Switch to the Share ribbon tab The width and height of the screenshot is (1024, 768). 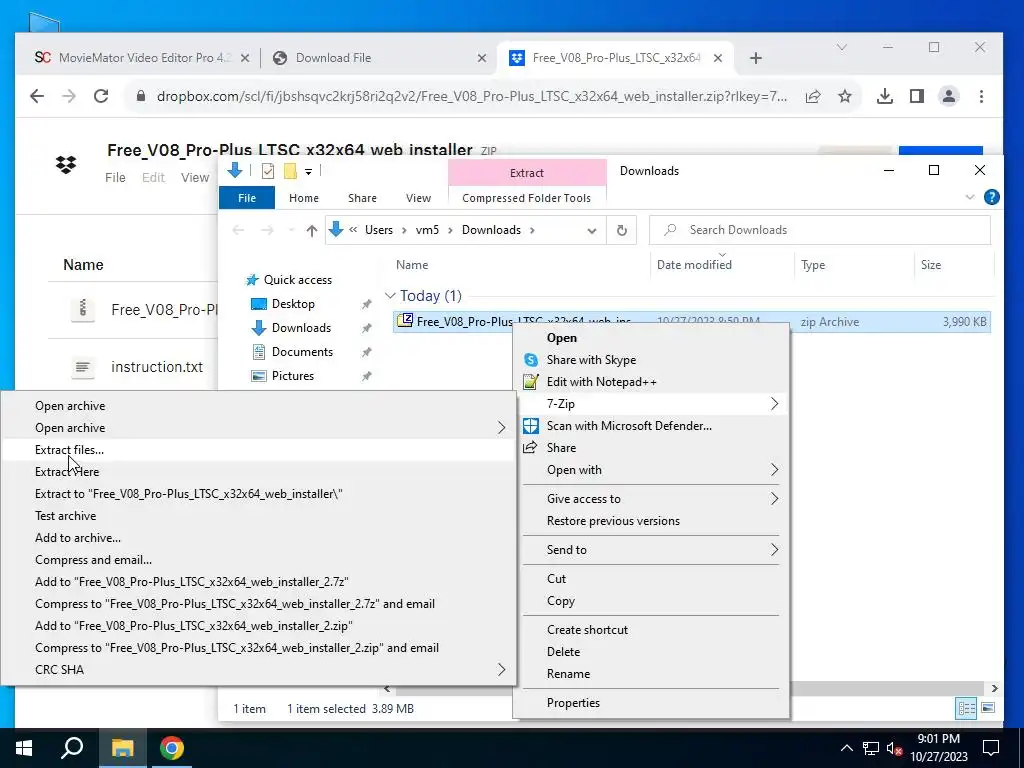[362, 198]
